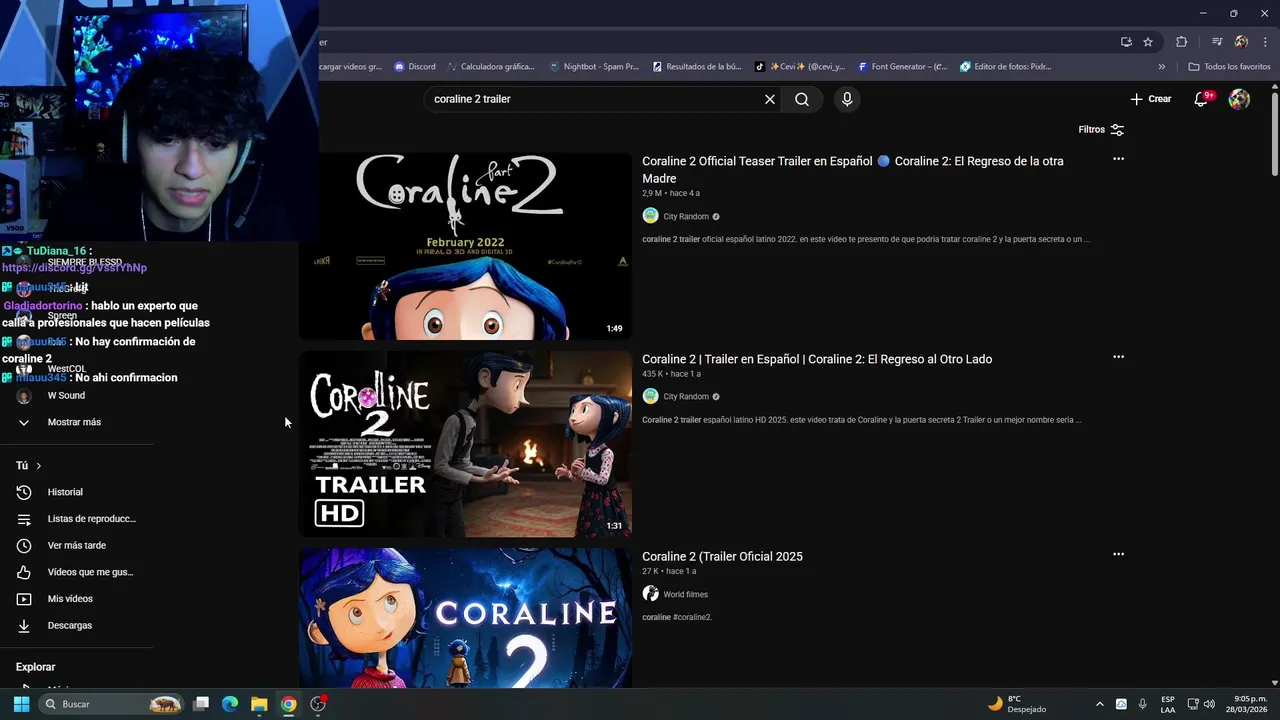The height and width of the screenshot is (720, 1280).
Task: Expand subscriptions with Mostrar más
Action: click(76, 422)
